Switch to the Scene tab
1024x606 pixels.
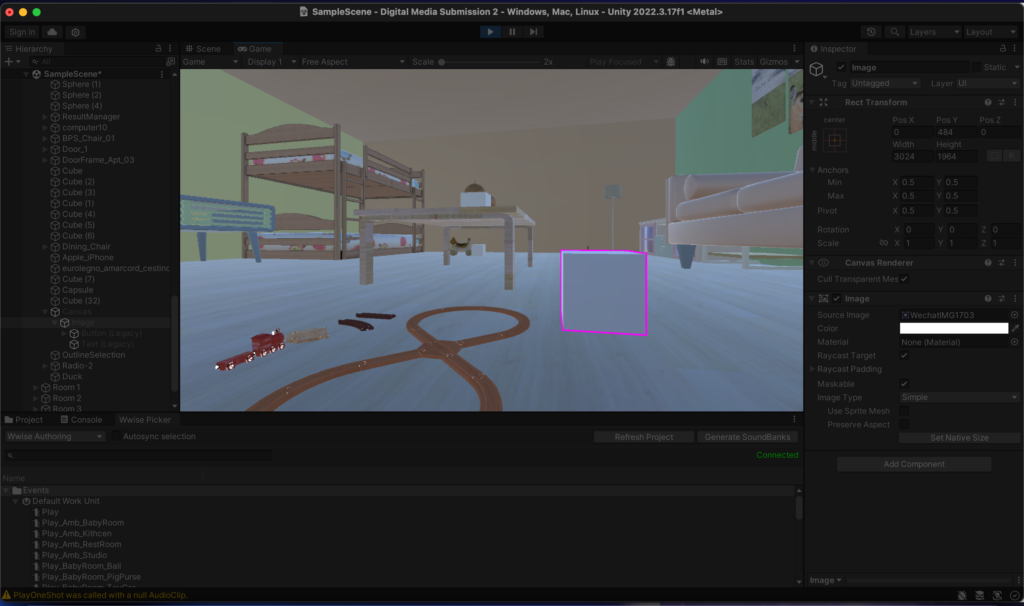tap(203, 48)
